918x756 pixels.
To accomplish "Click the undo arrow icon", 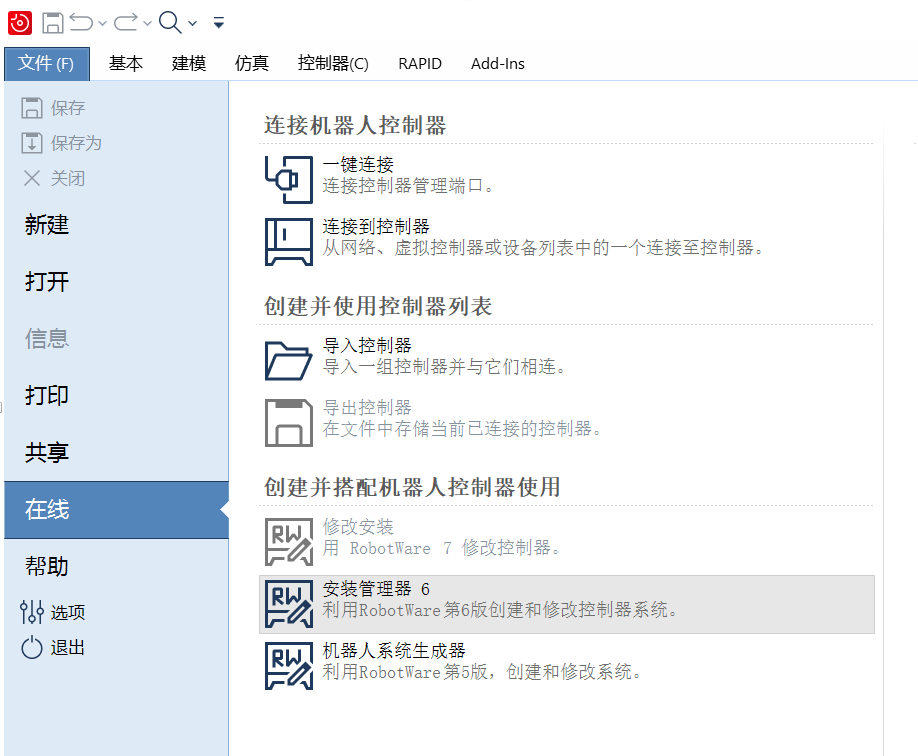I will pyautogui.click(x=81, y=22).
